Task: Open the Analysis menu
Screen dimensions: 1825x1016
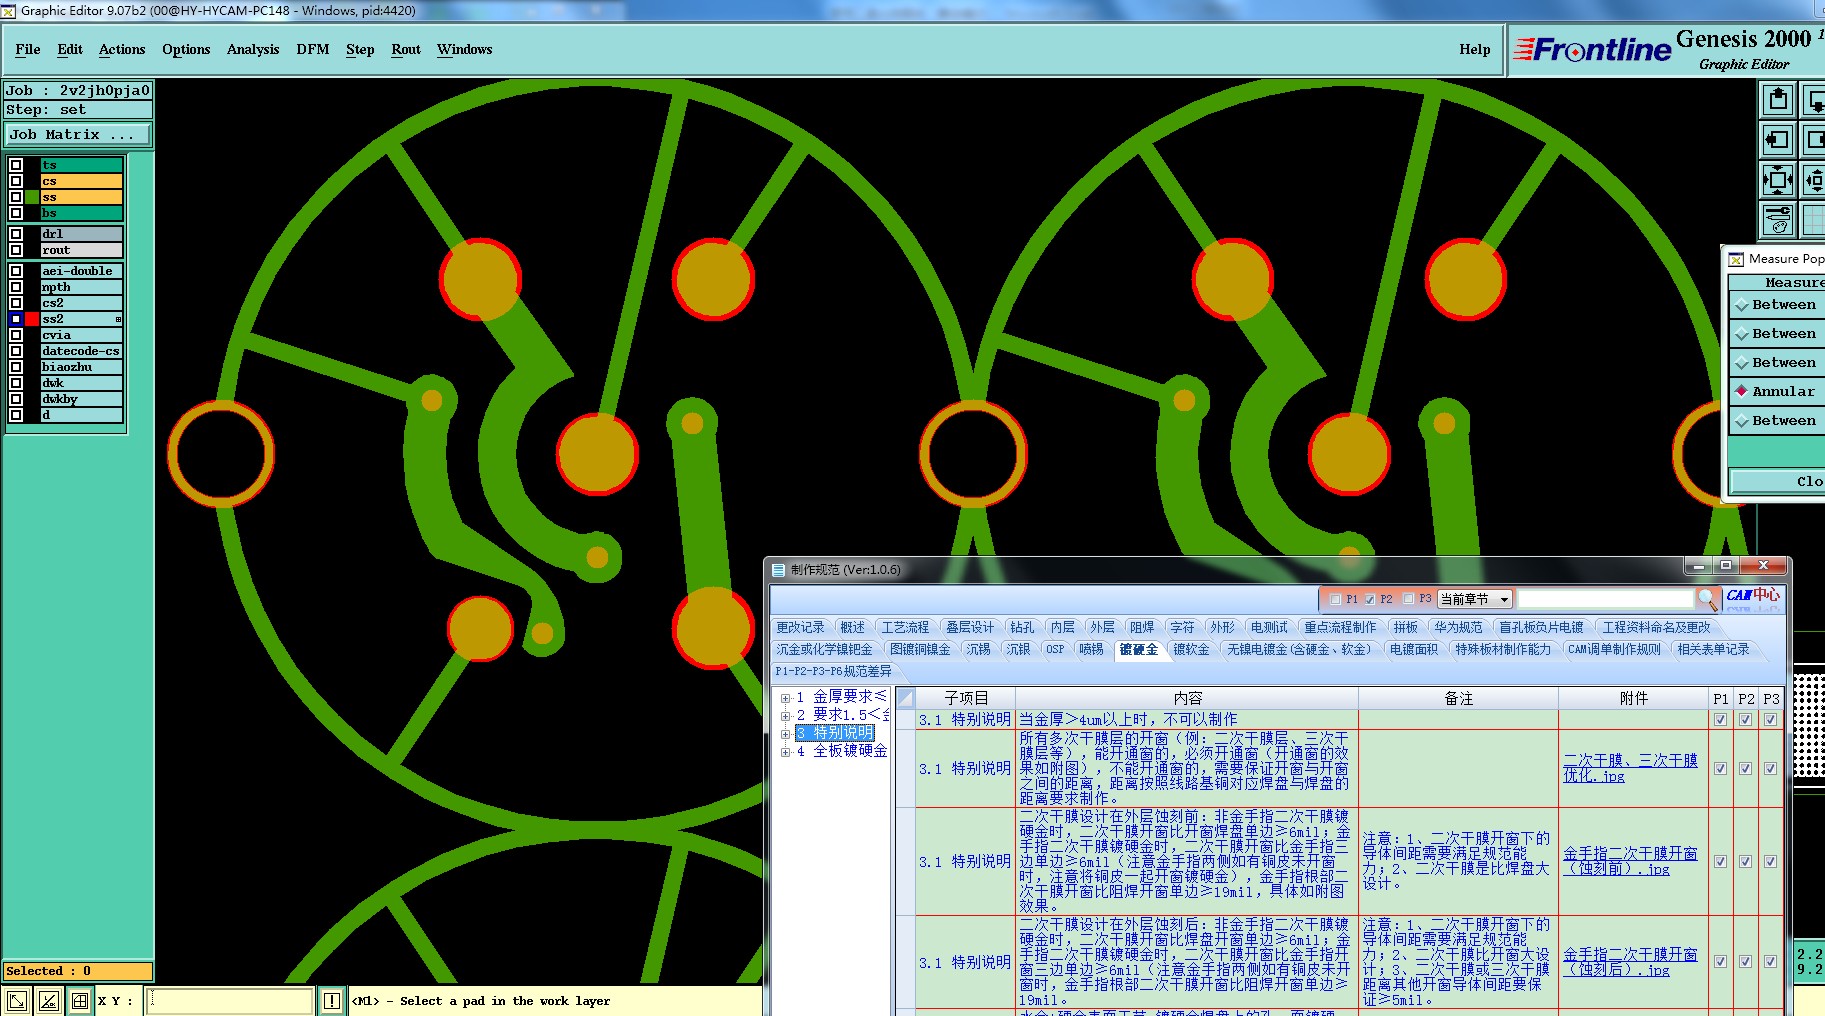Action: 253,49
